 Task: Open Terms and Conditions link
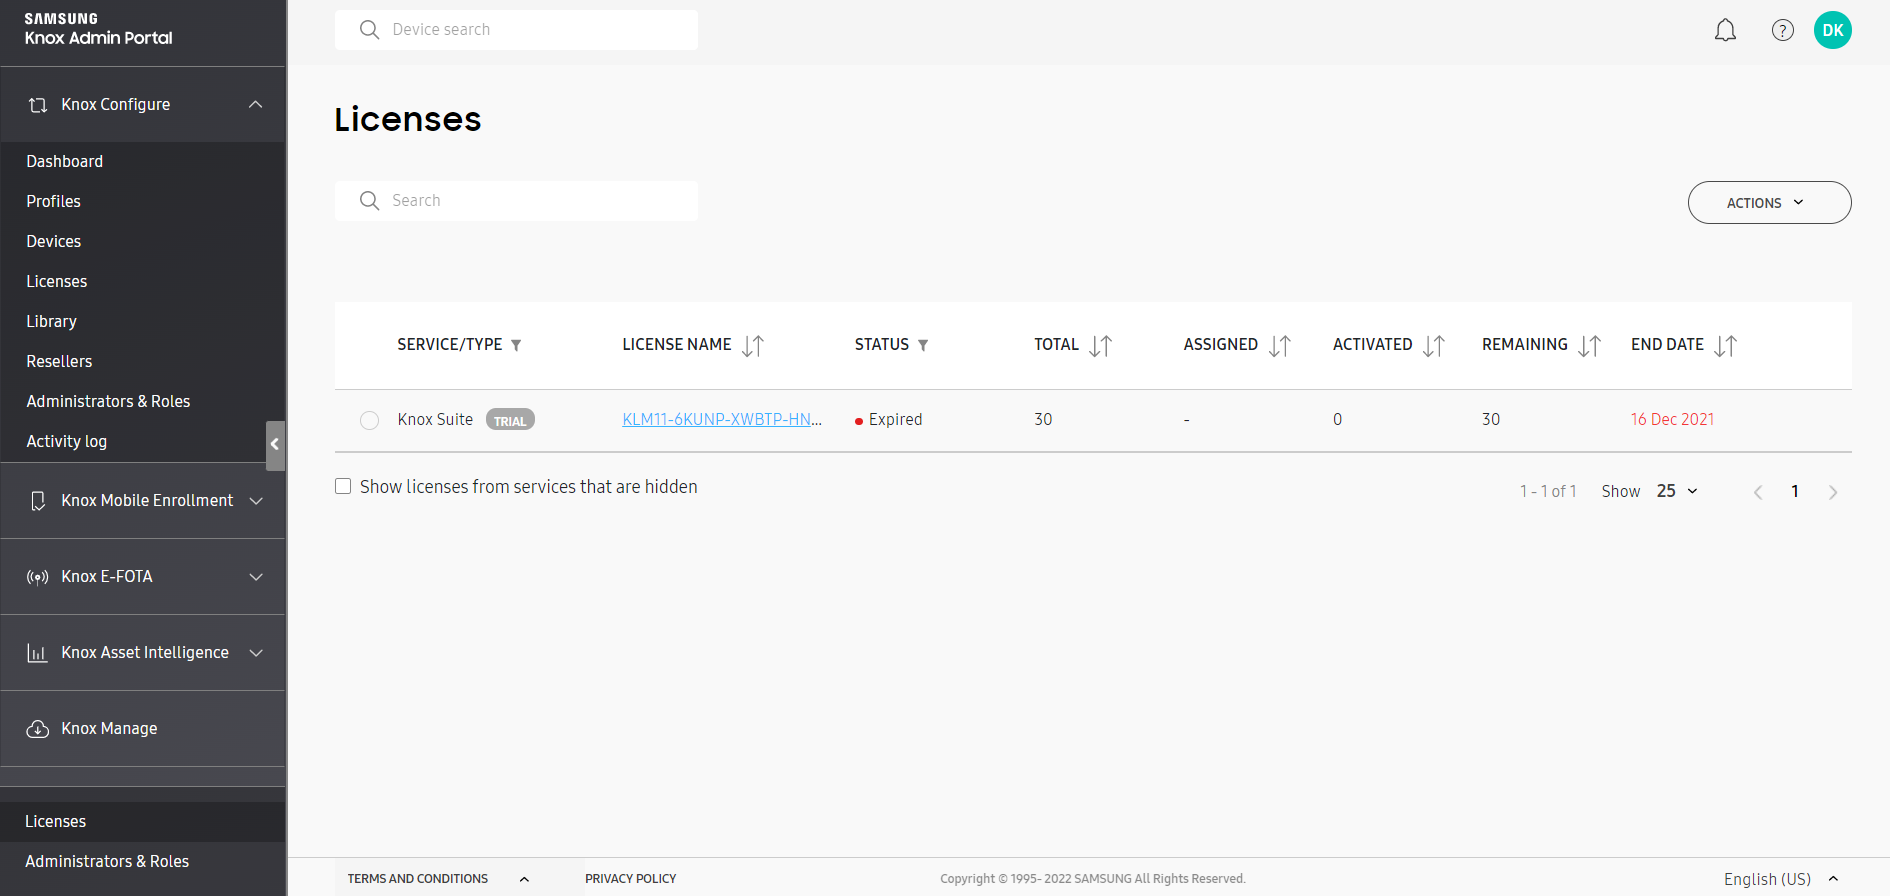418,879
